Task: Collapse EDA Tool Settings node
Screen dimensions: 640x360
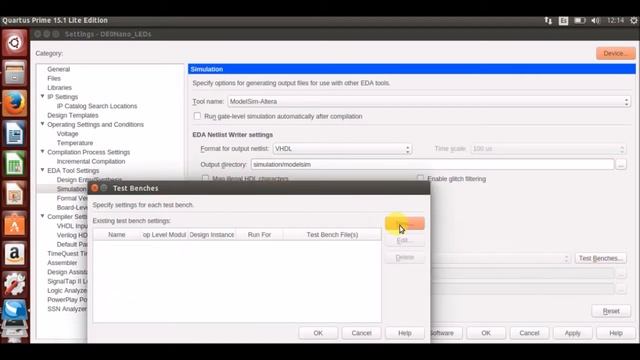Action: pyautogui.click(x=42, y=170)
